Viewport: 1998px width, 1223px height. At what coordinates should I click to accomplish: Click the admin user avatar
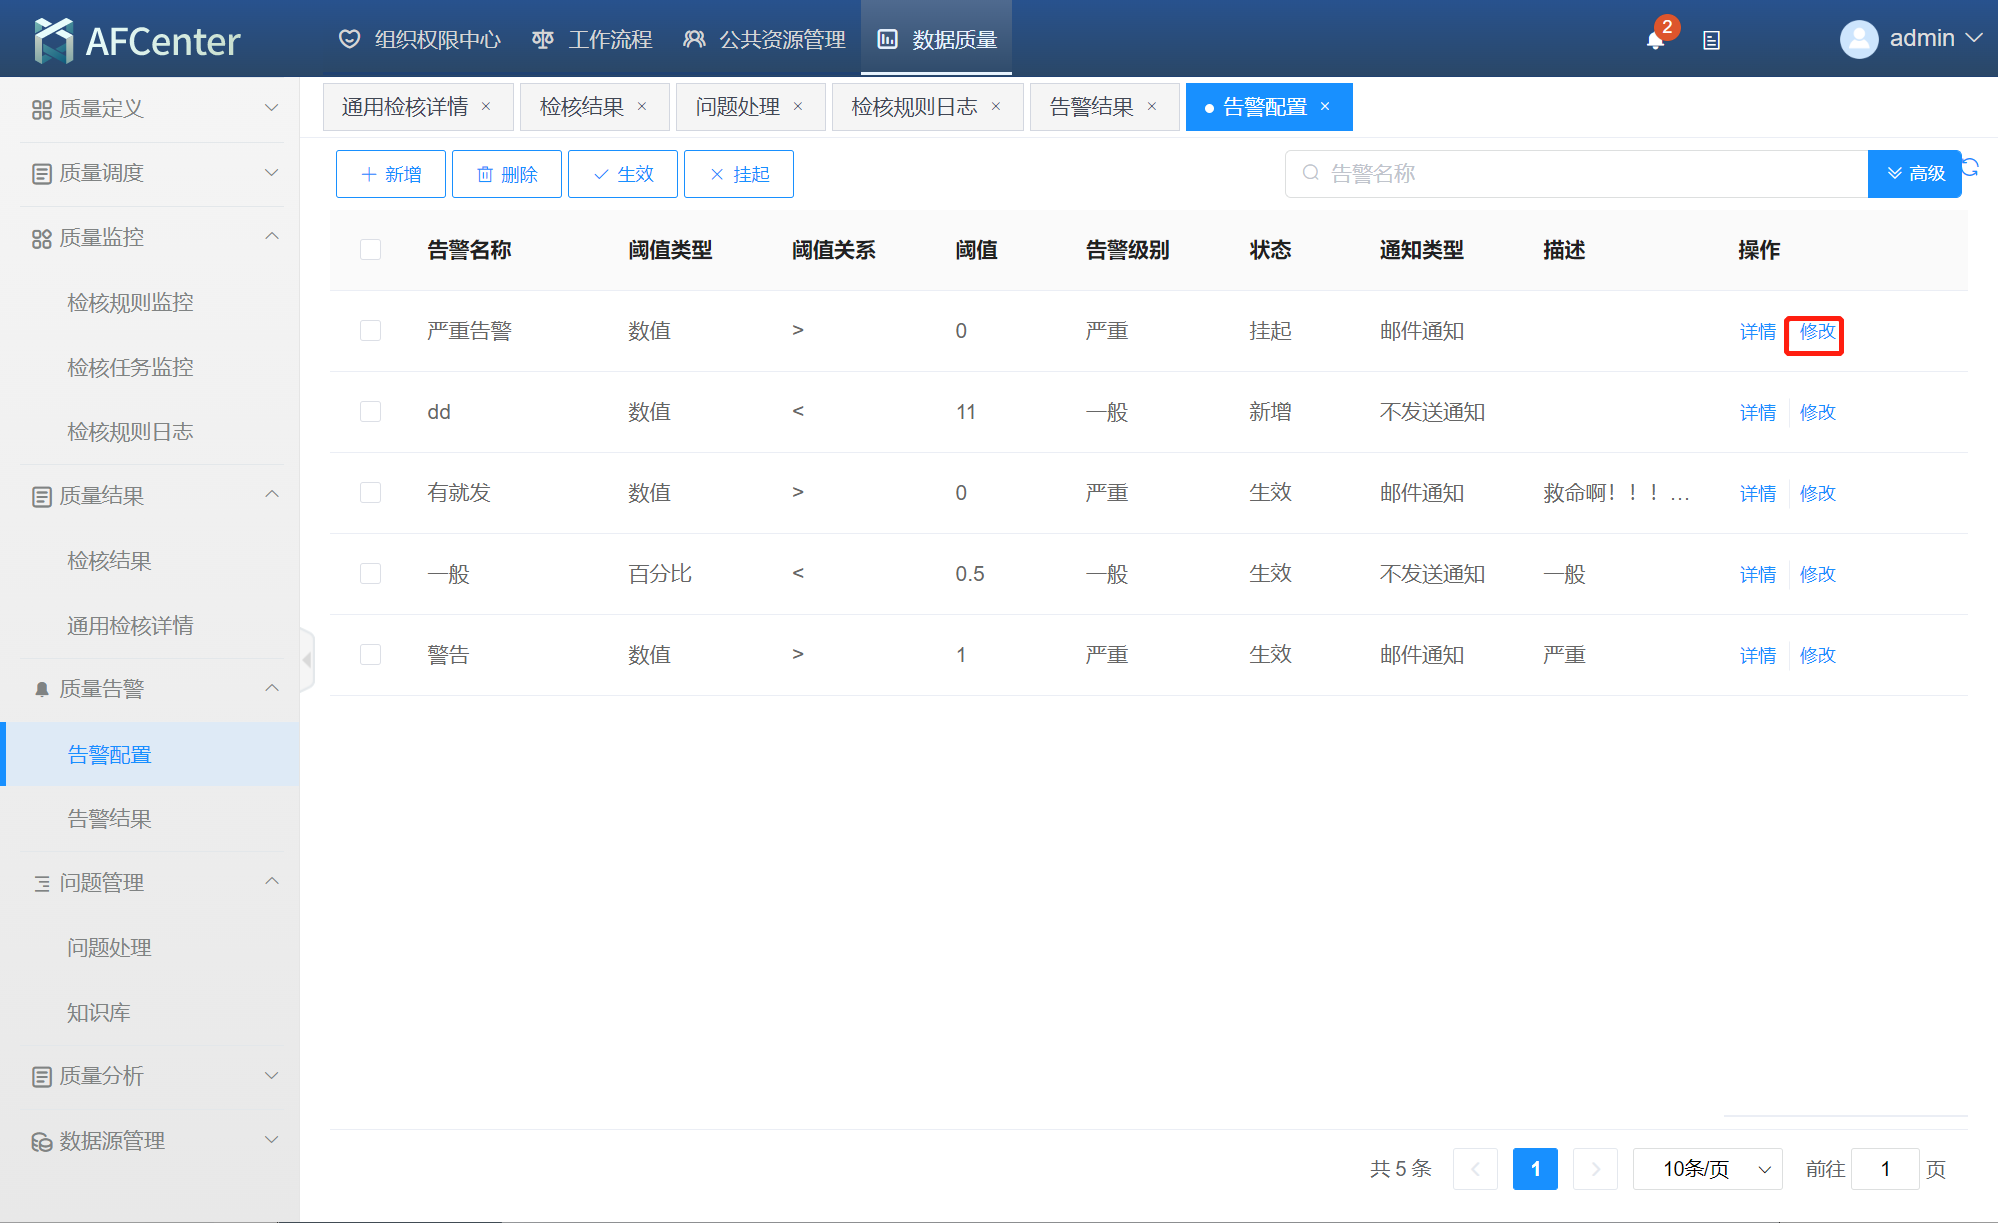(1858, 40)
